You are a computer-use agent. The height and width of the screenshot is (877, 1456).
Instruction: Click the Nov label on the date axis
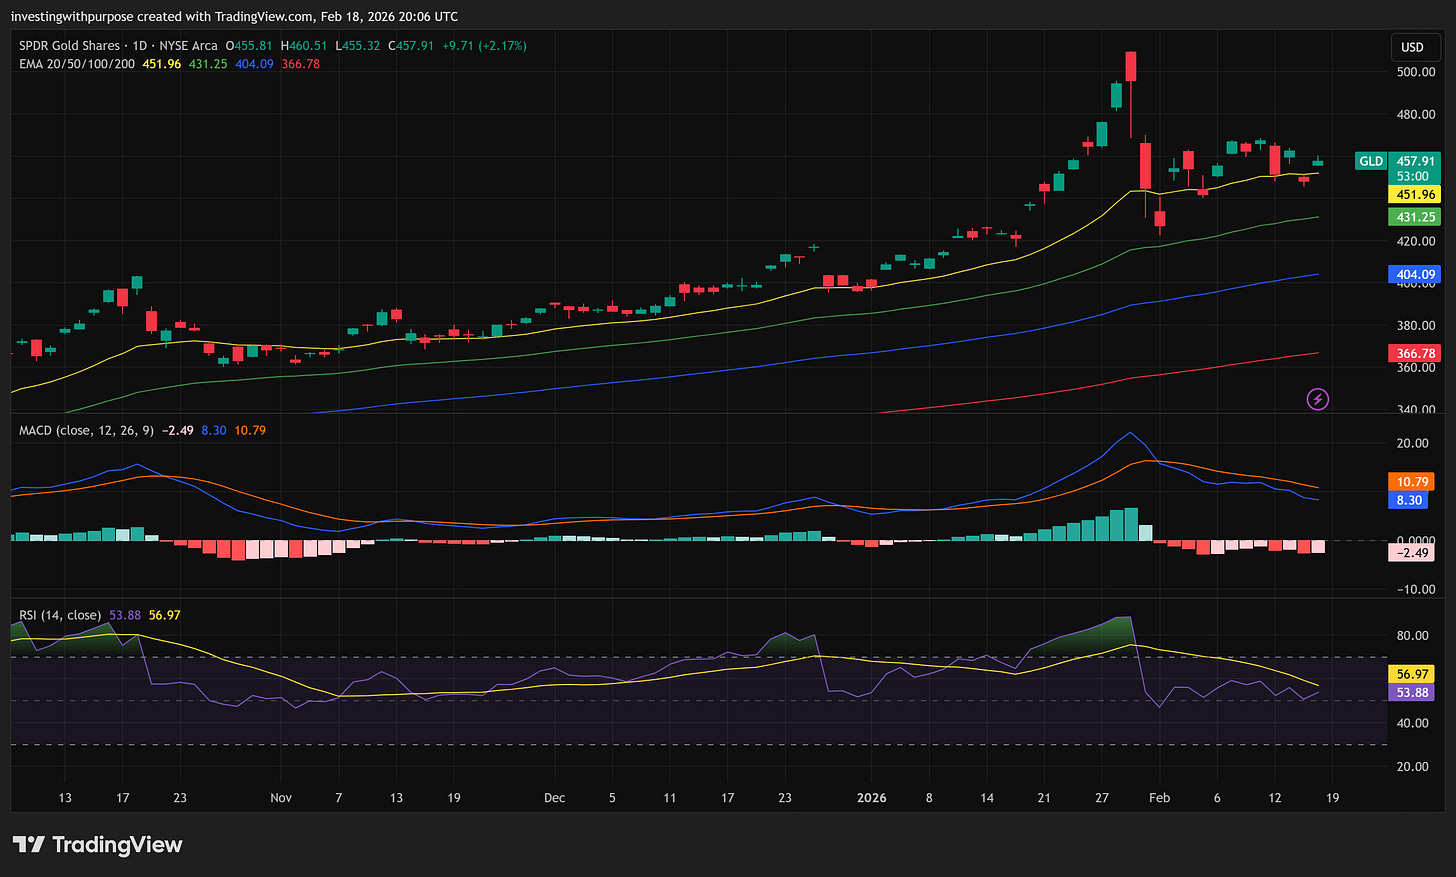click(x=281, y=798)
